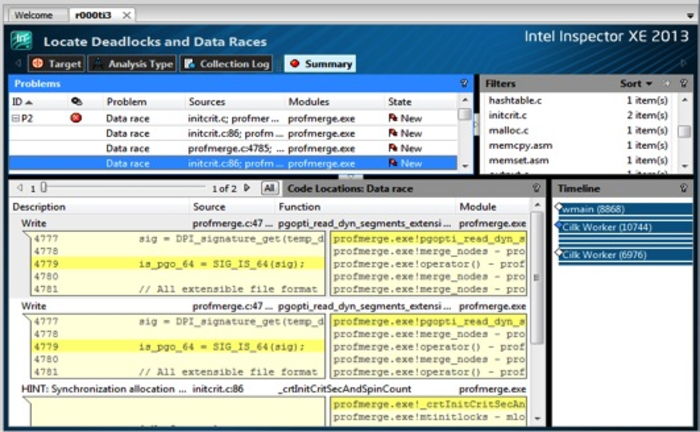The image size is (700, 432).
Task: Select Data race row with profmerge.c:4785
Action: click(233, 148)
